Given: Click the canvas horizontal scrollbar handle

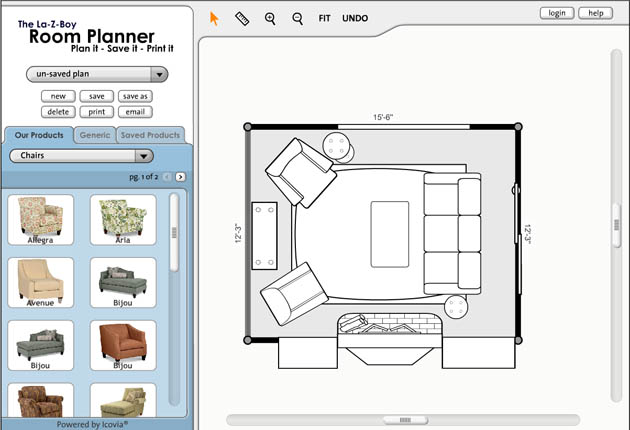Looking at the screenshot, I should click(405, 420).
